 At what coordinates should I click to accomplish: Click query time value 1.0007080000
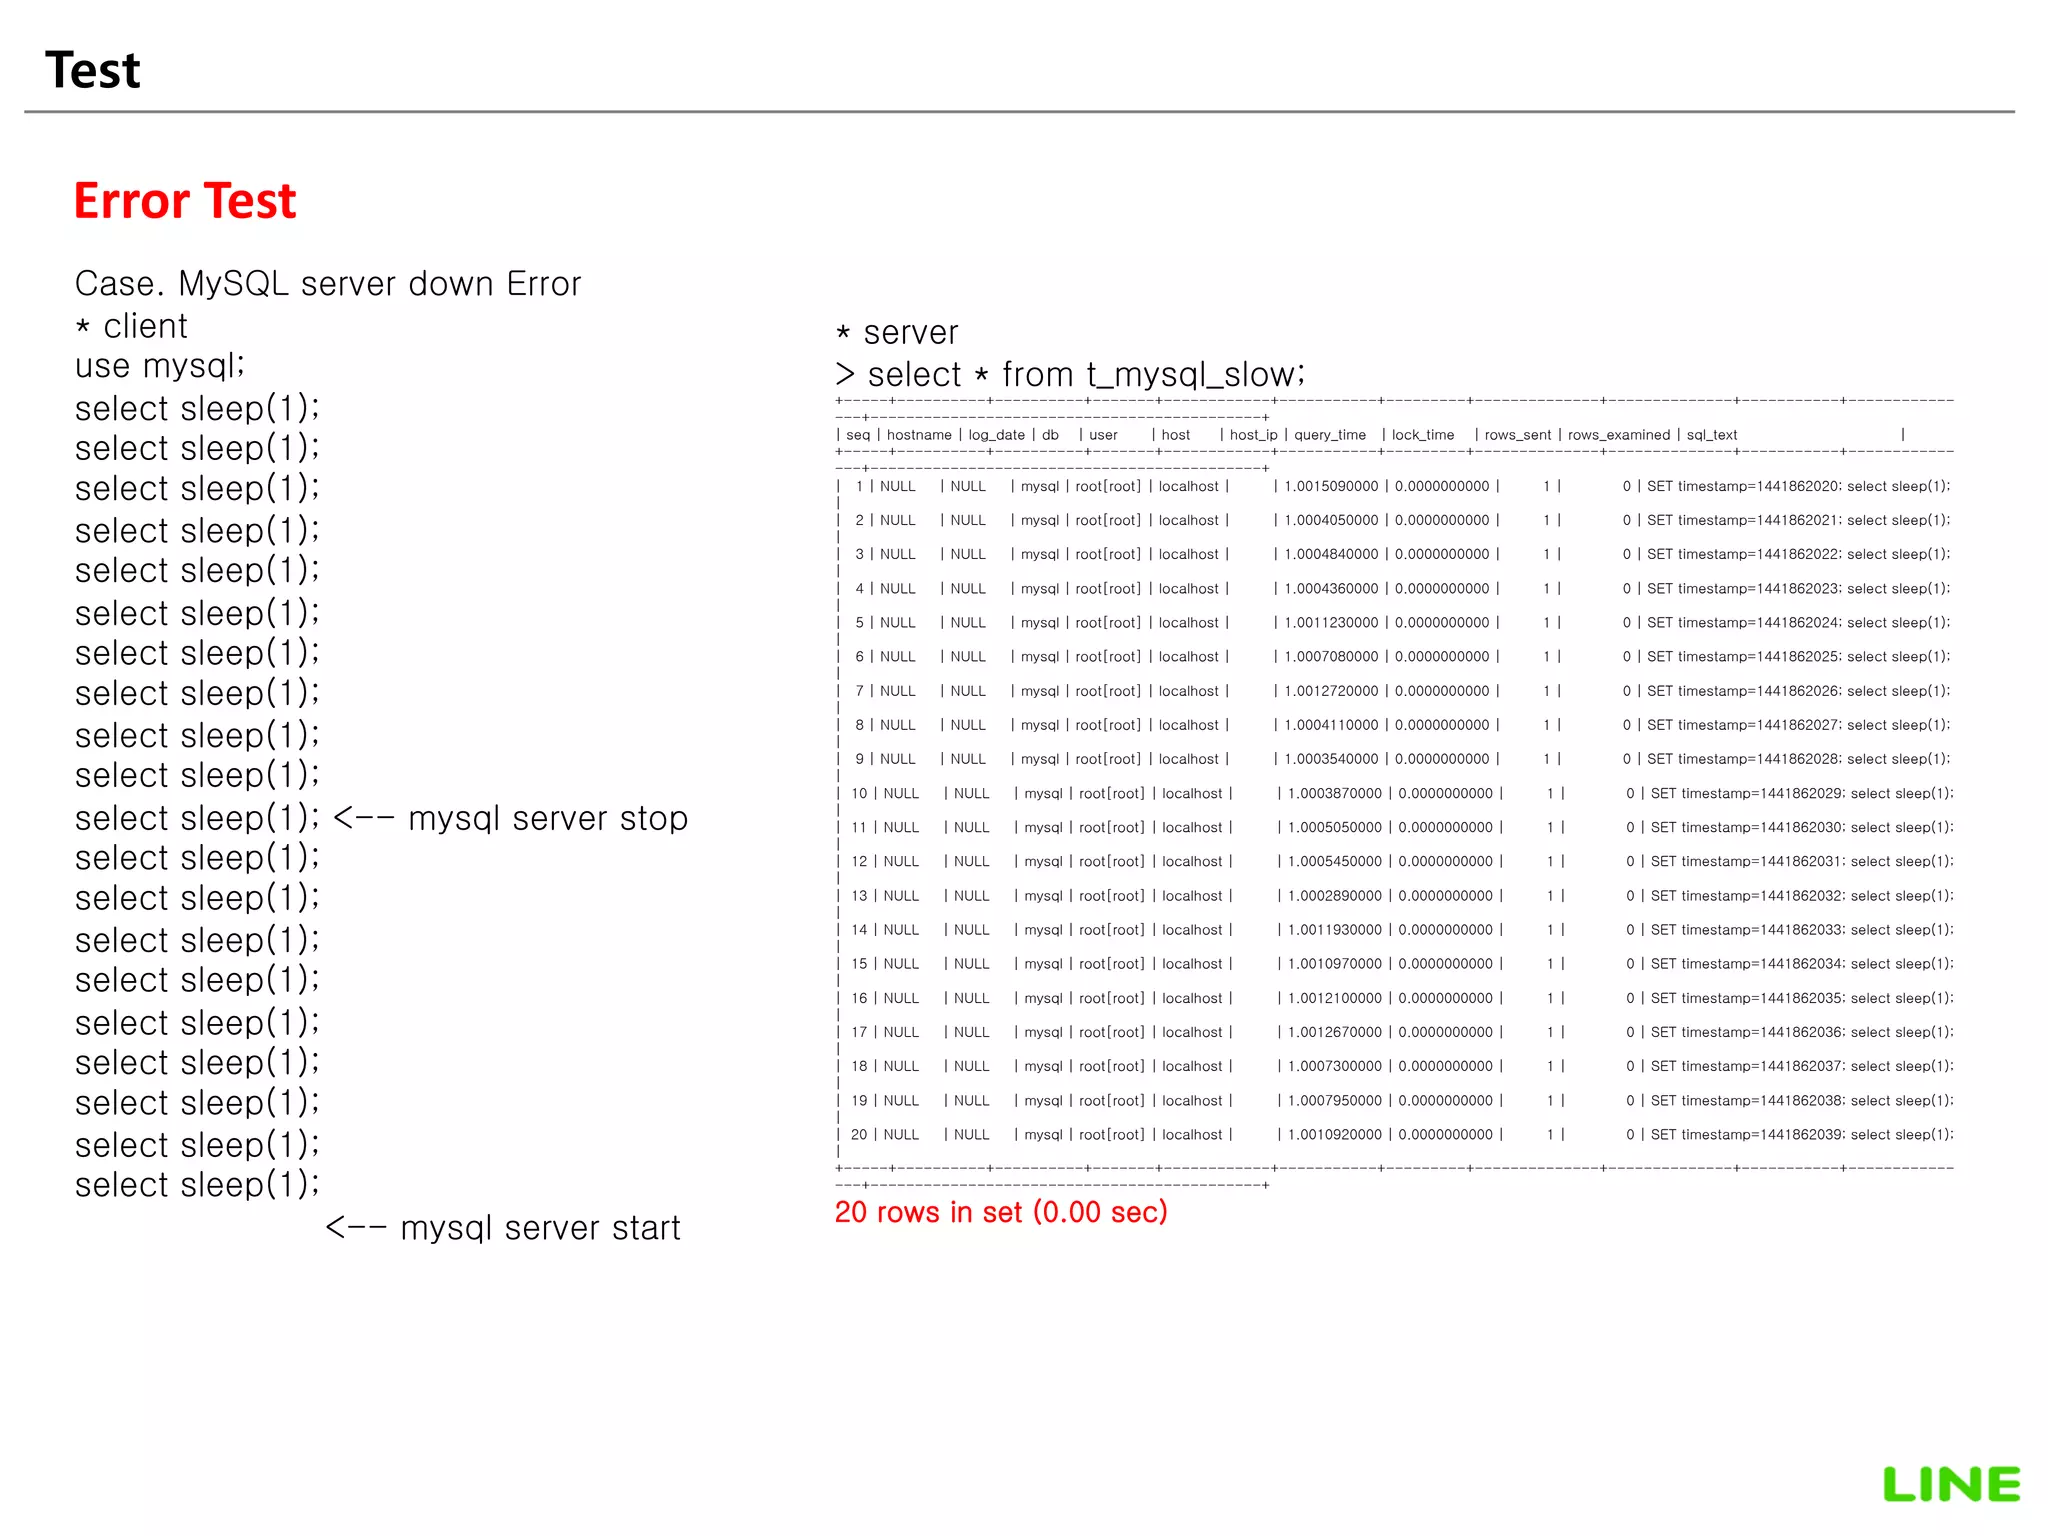pos(1331,656)
